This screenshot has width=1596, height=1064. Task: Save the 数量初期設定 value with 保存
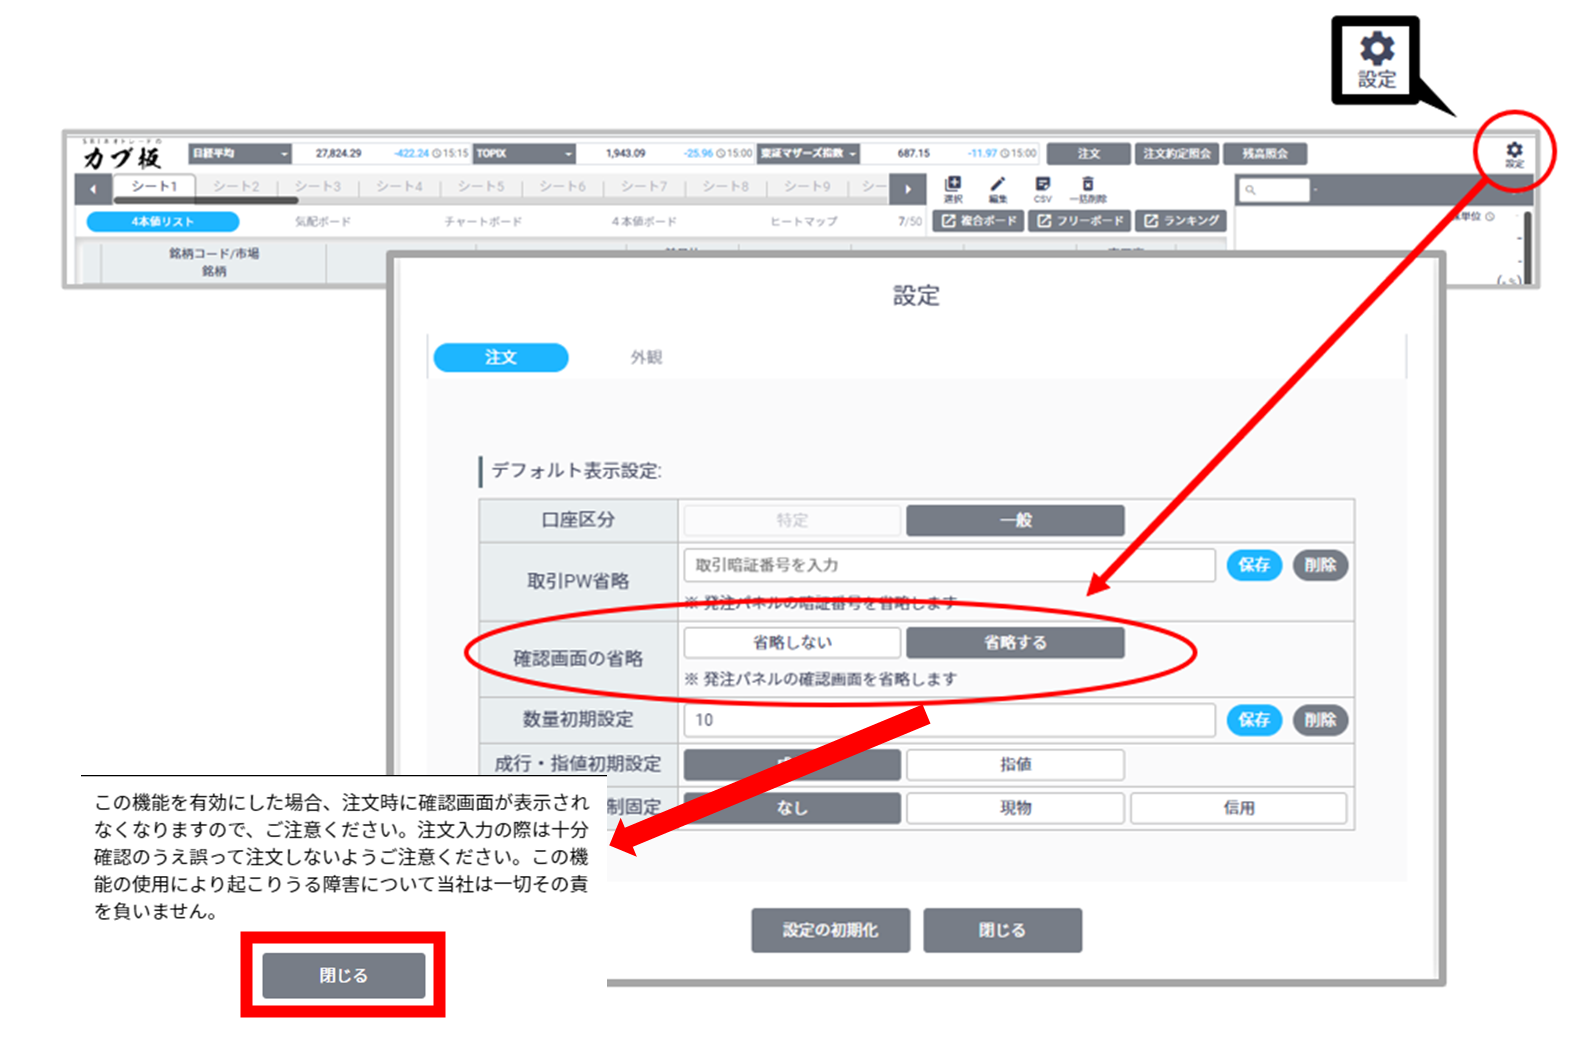1254,720
